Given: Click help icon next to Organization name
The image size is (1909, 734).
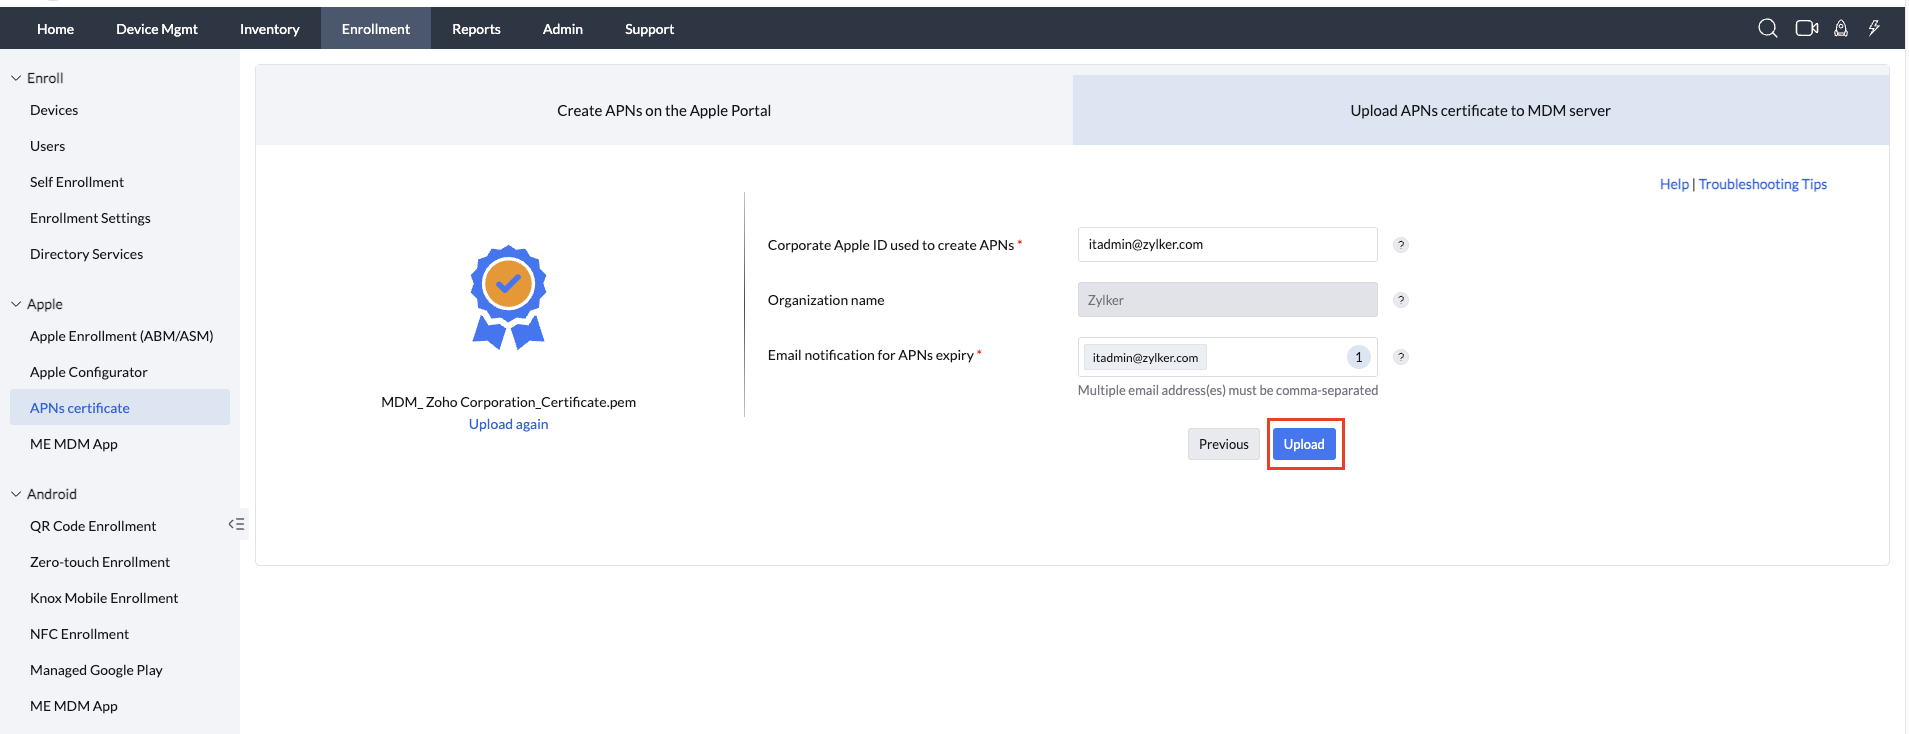Looking at the screenshot, I should [x=1401, y=300].
